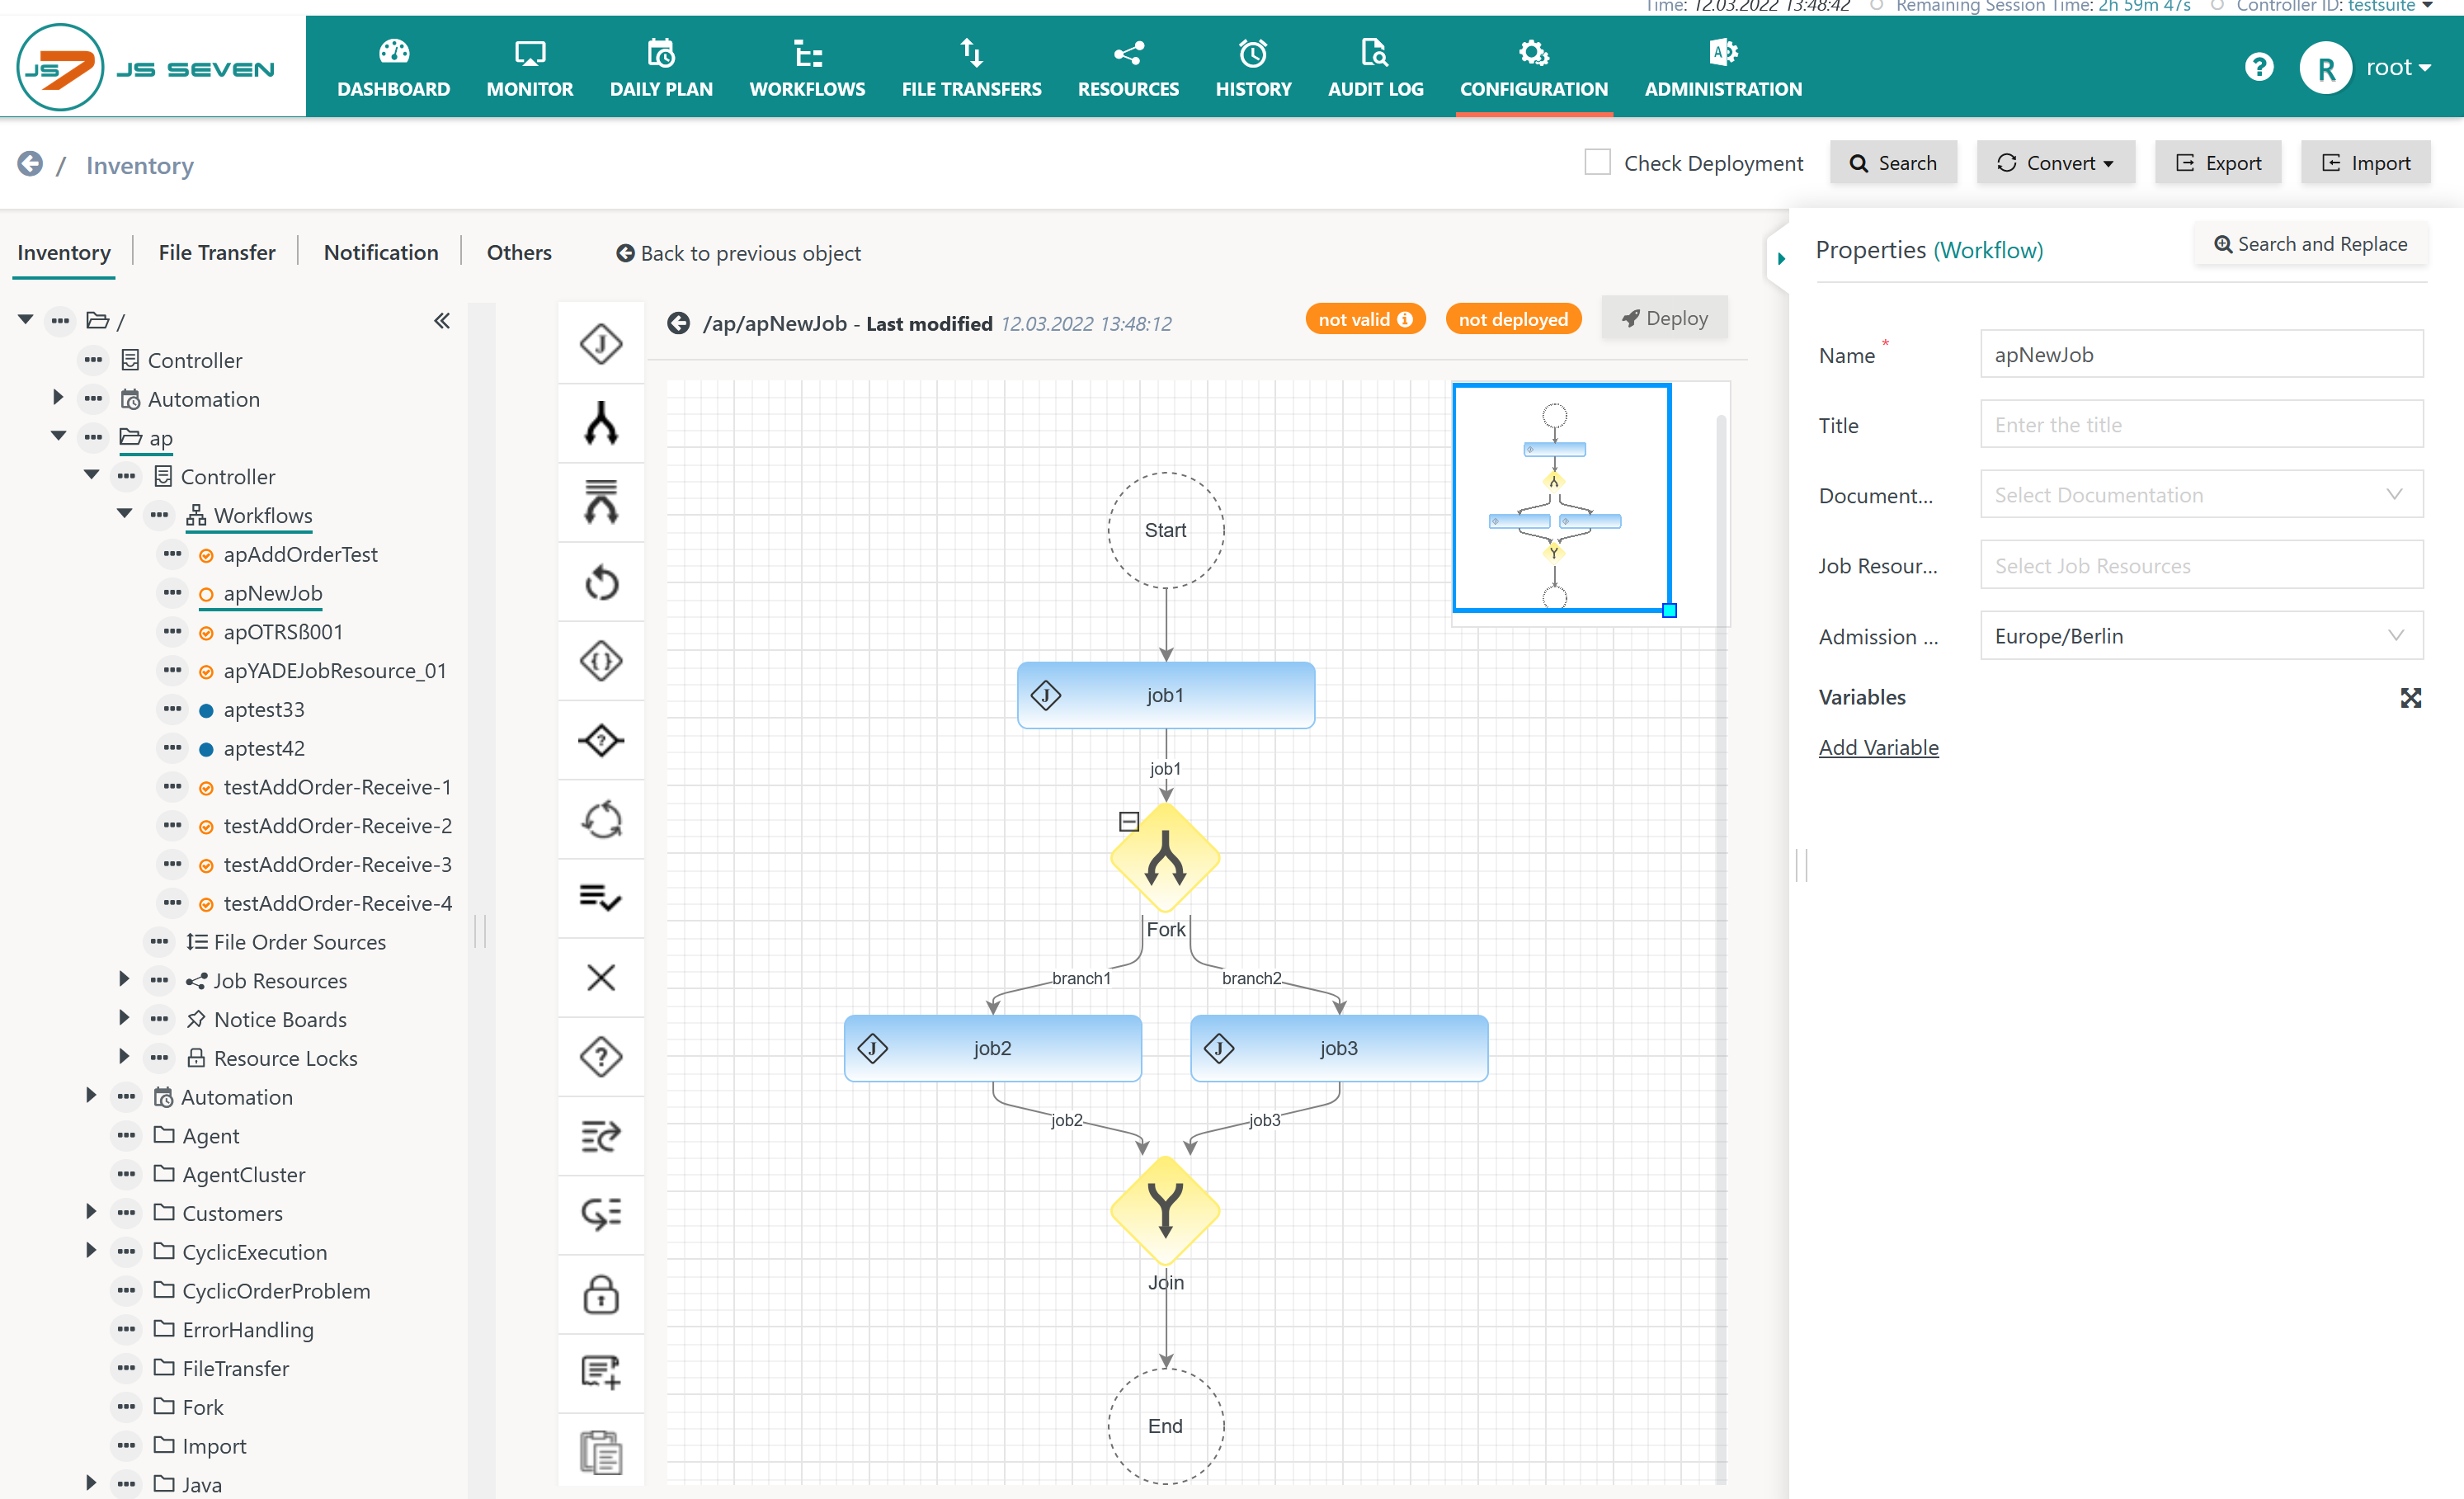Select the Fork instruction tool
The height and width of the screenshot is (1499, 2464).
coord(601,423)
